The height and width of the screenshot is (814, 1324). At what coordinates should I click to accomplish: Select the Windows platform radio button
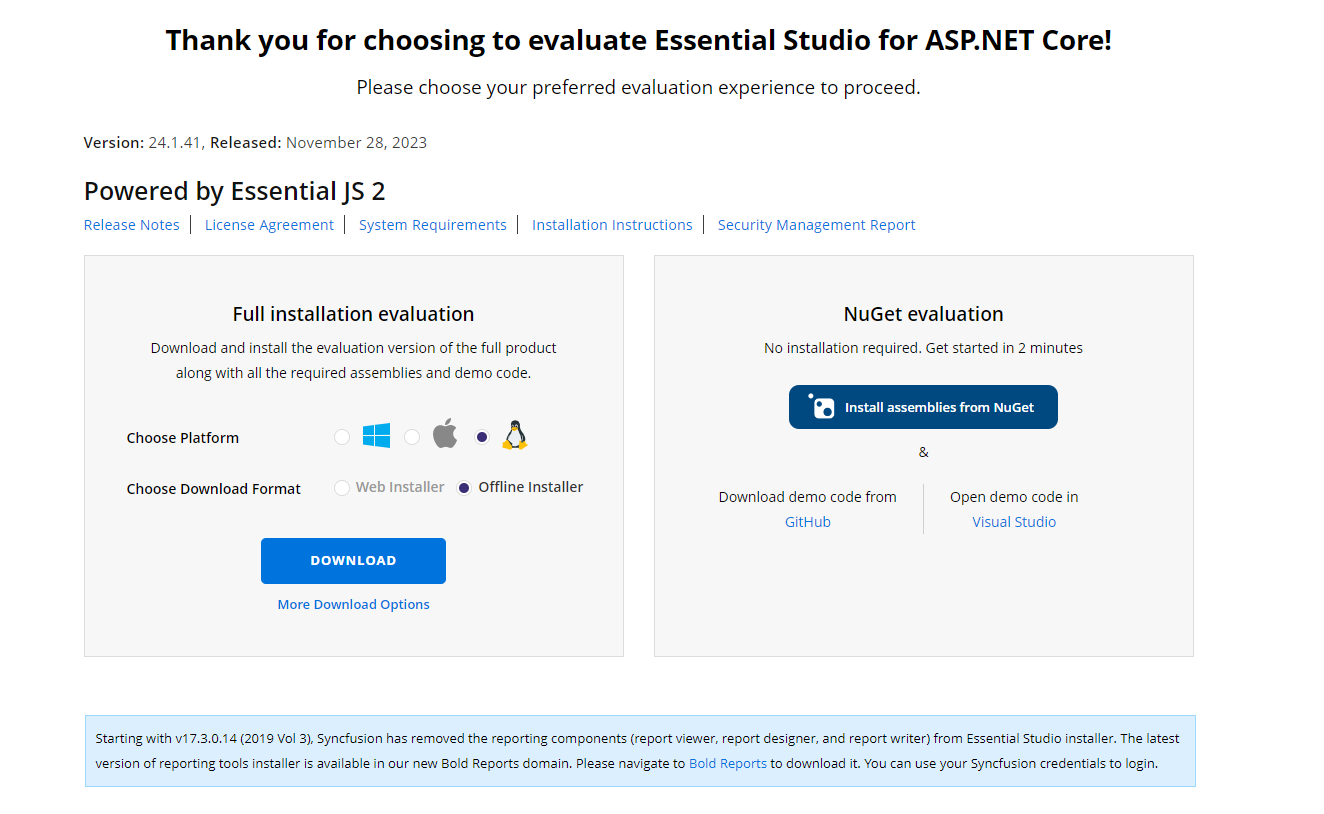coord(341,436)
